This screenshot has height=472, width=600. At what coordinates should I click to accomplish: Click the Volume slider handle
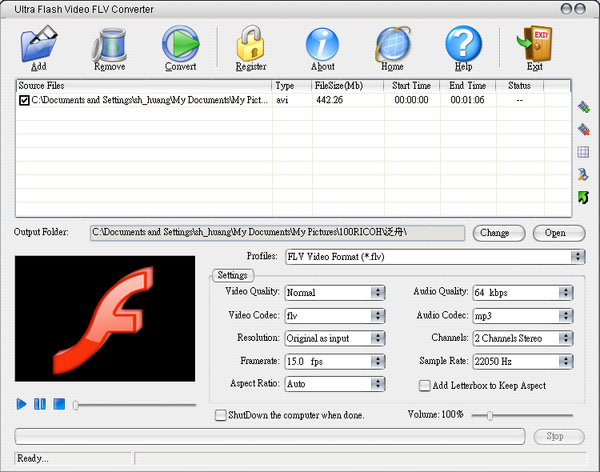point(489,415)
